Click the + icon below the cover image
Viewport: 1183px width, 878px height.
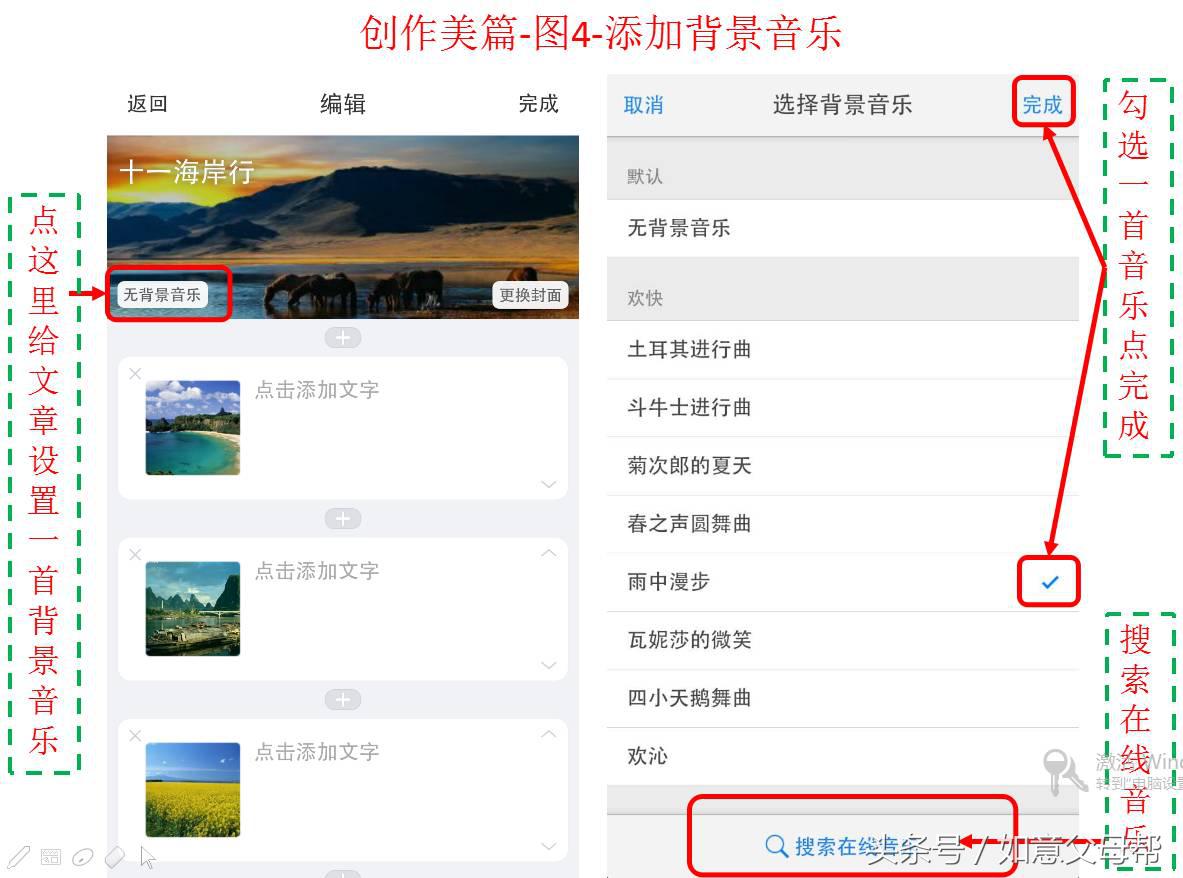coord(343,337)
